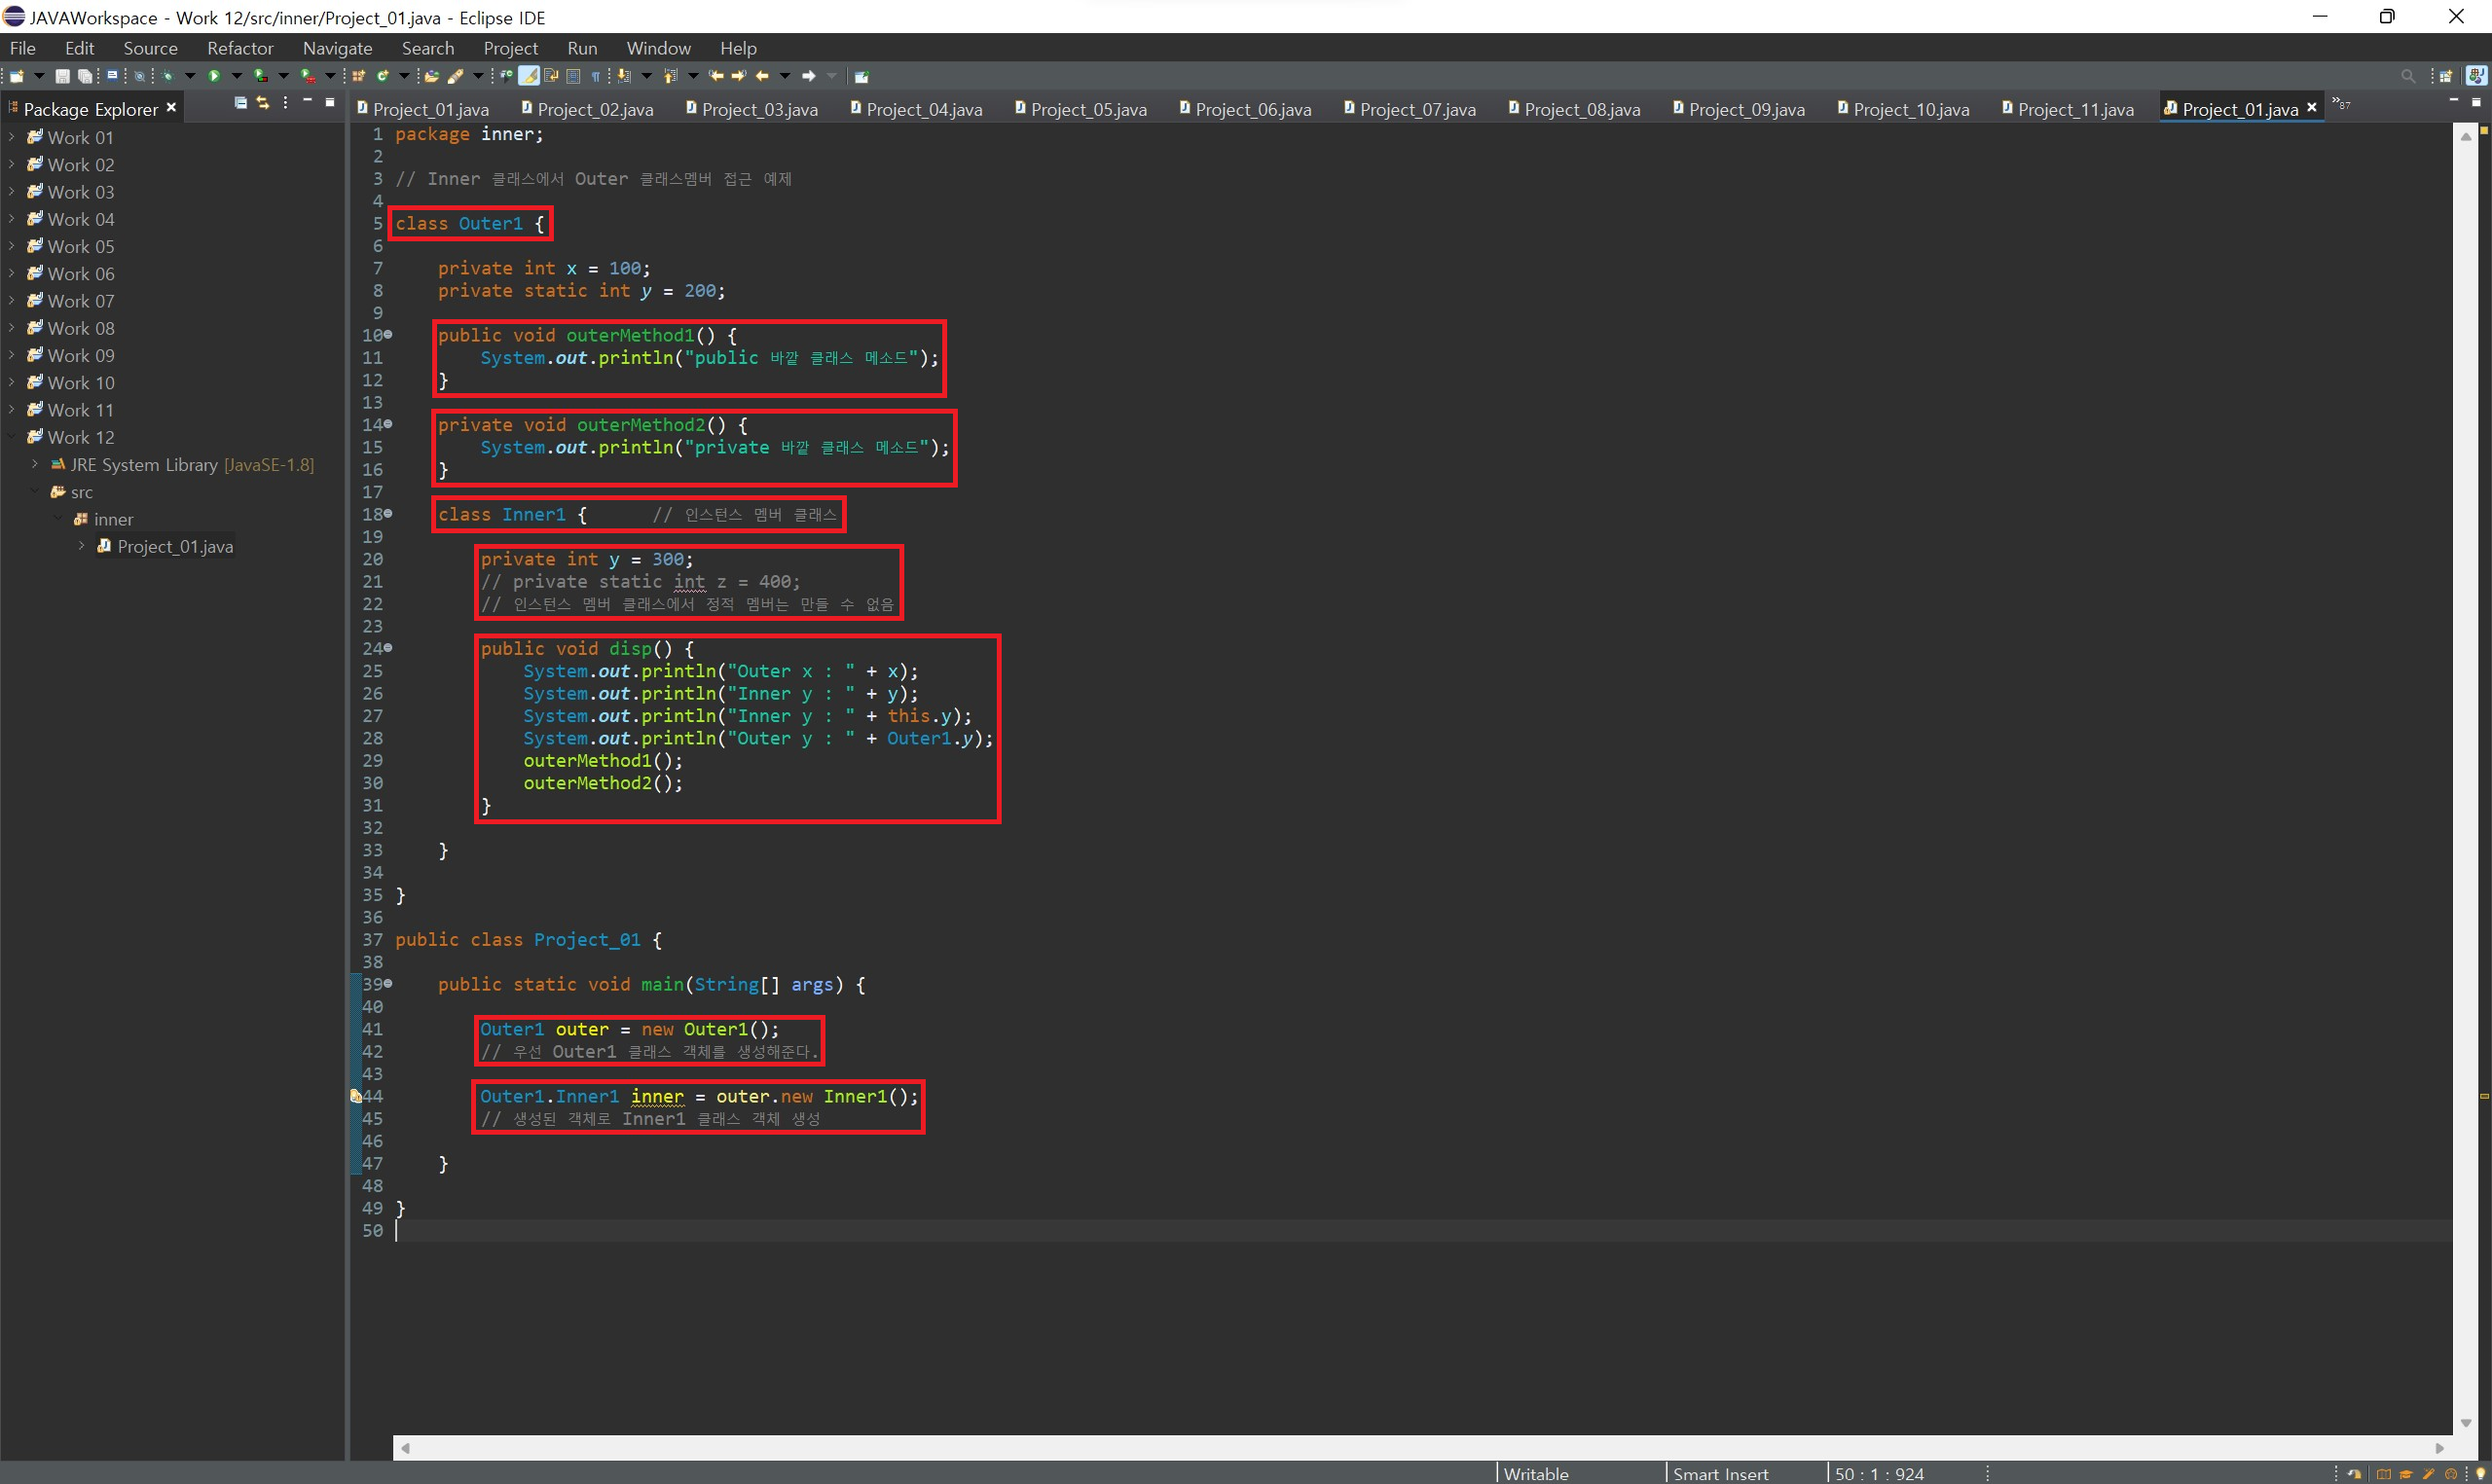Screen dimensions: 2492x1484
Task: Open the Run button dropdown arrow
Action: [237, 76]
